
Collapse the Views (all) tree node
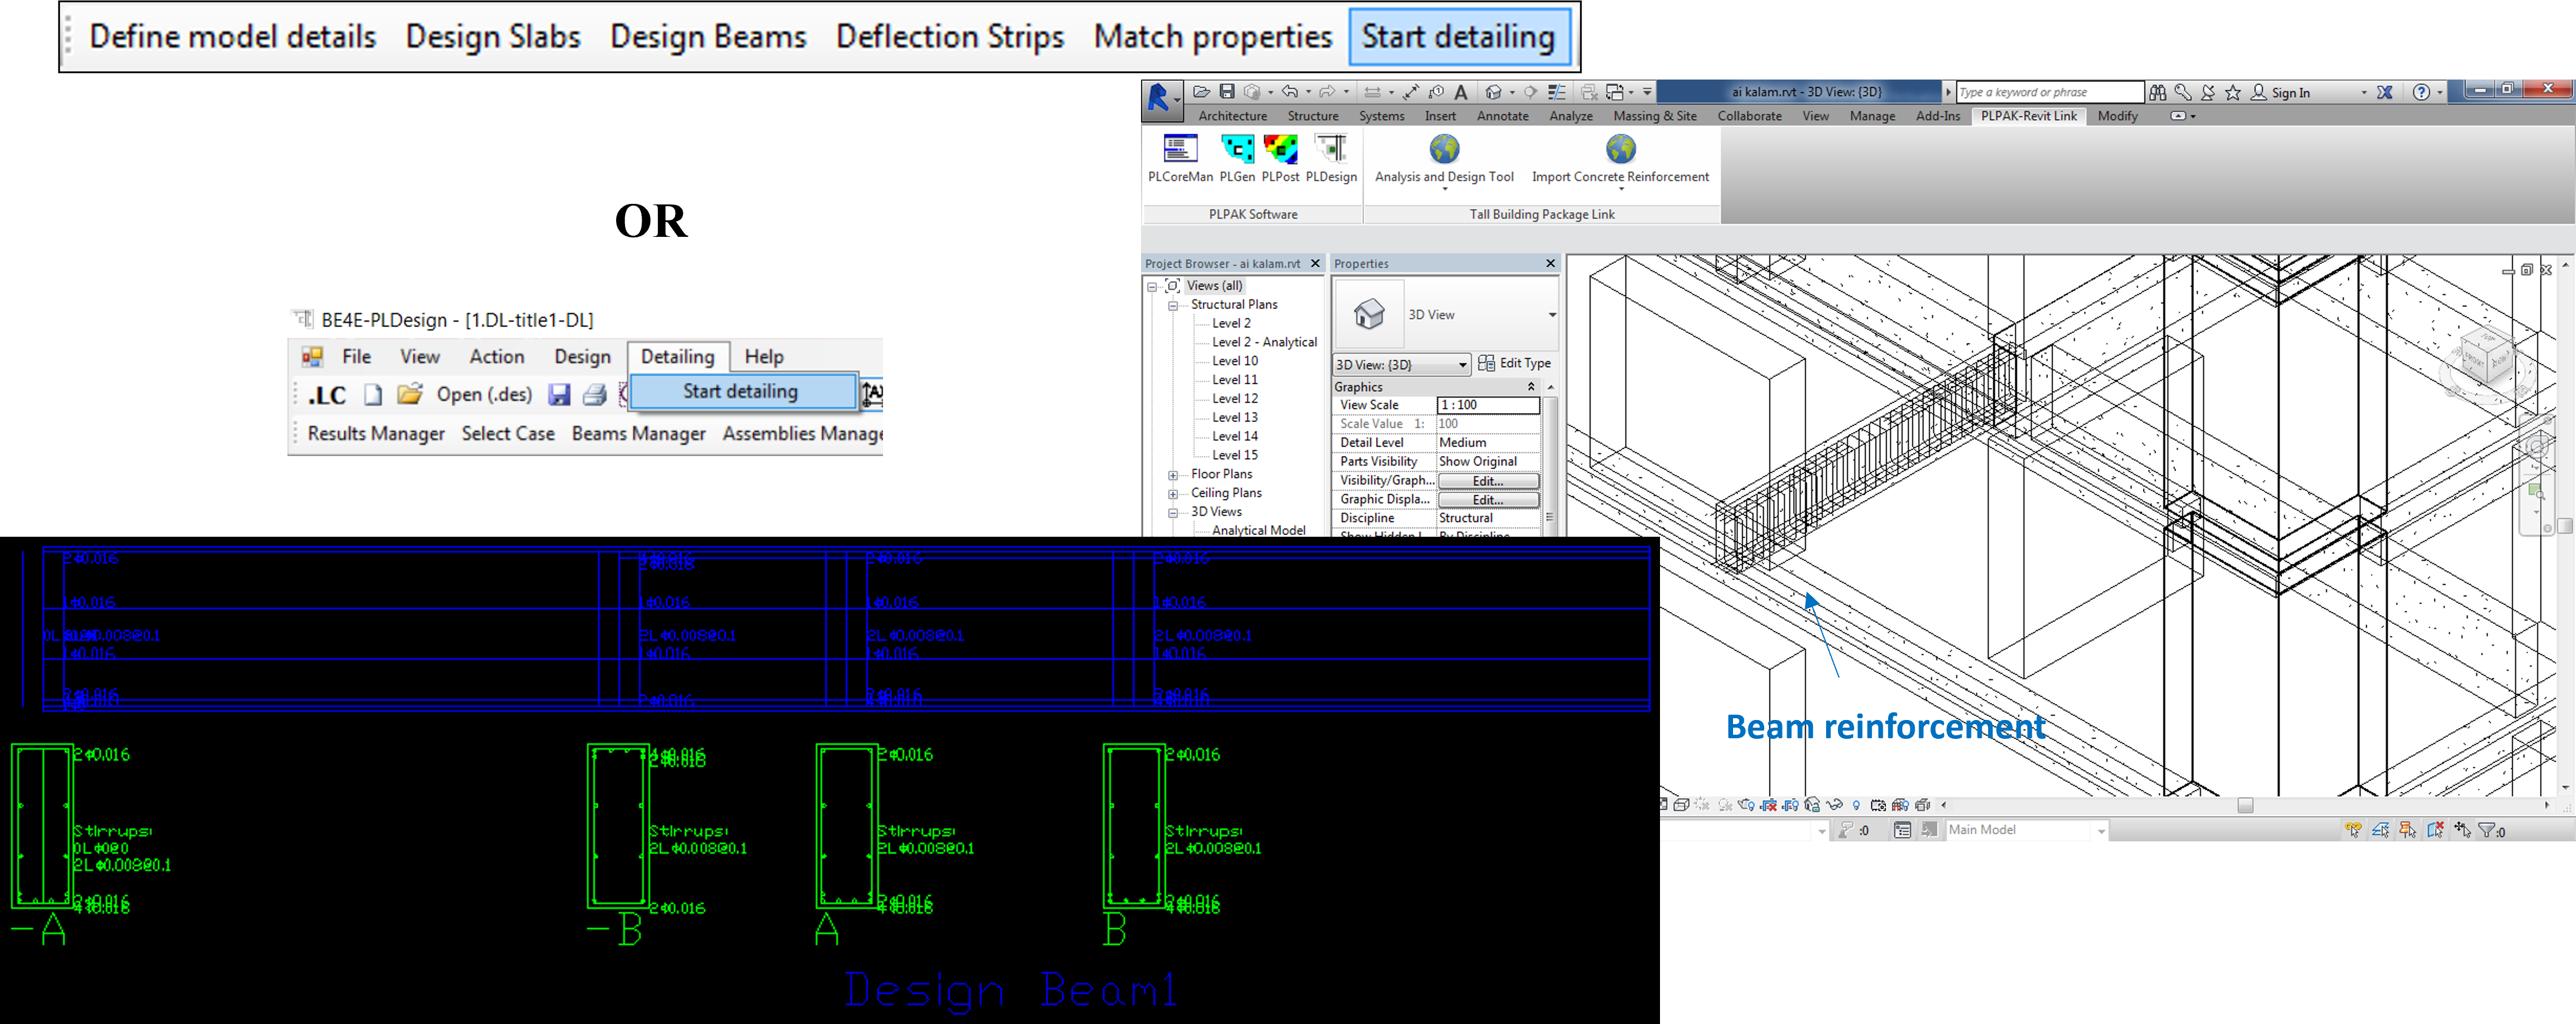click(x=1152, y=286)
